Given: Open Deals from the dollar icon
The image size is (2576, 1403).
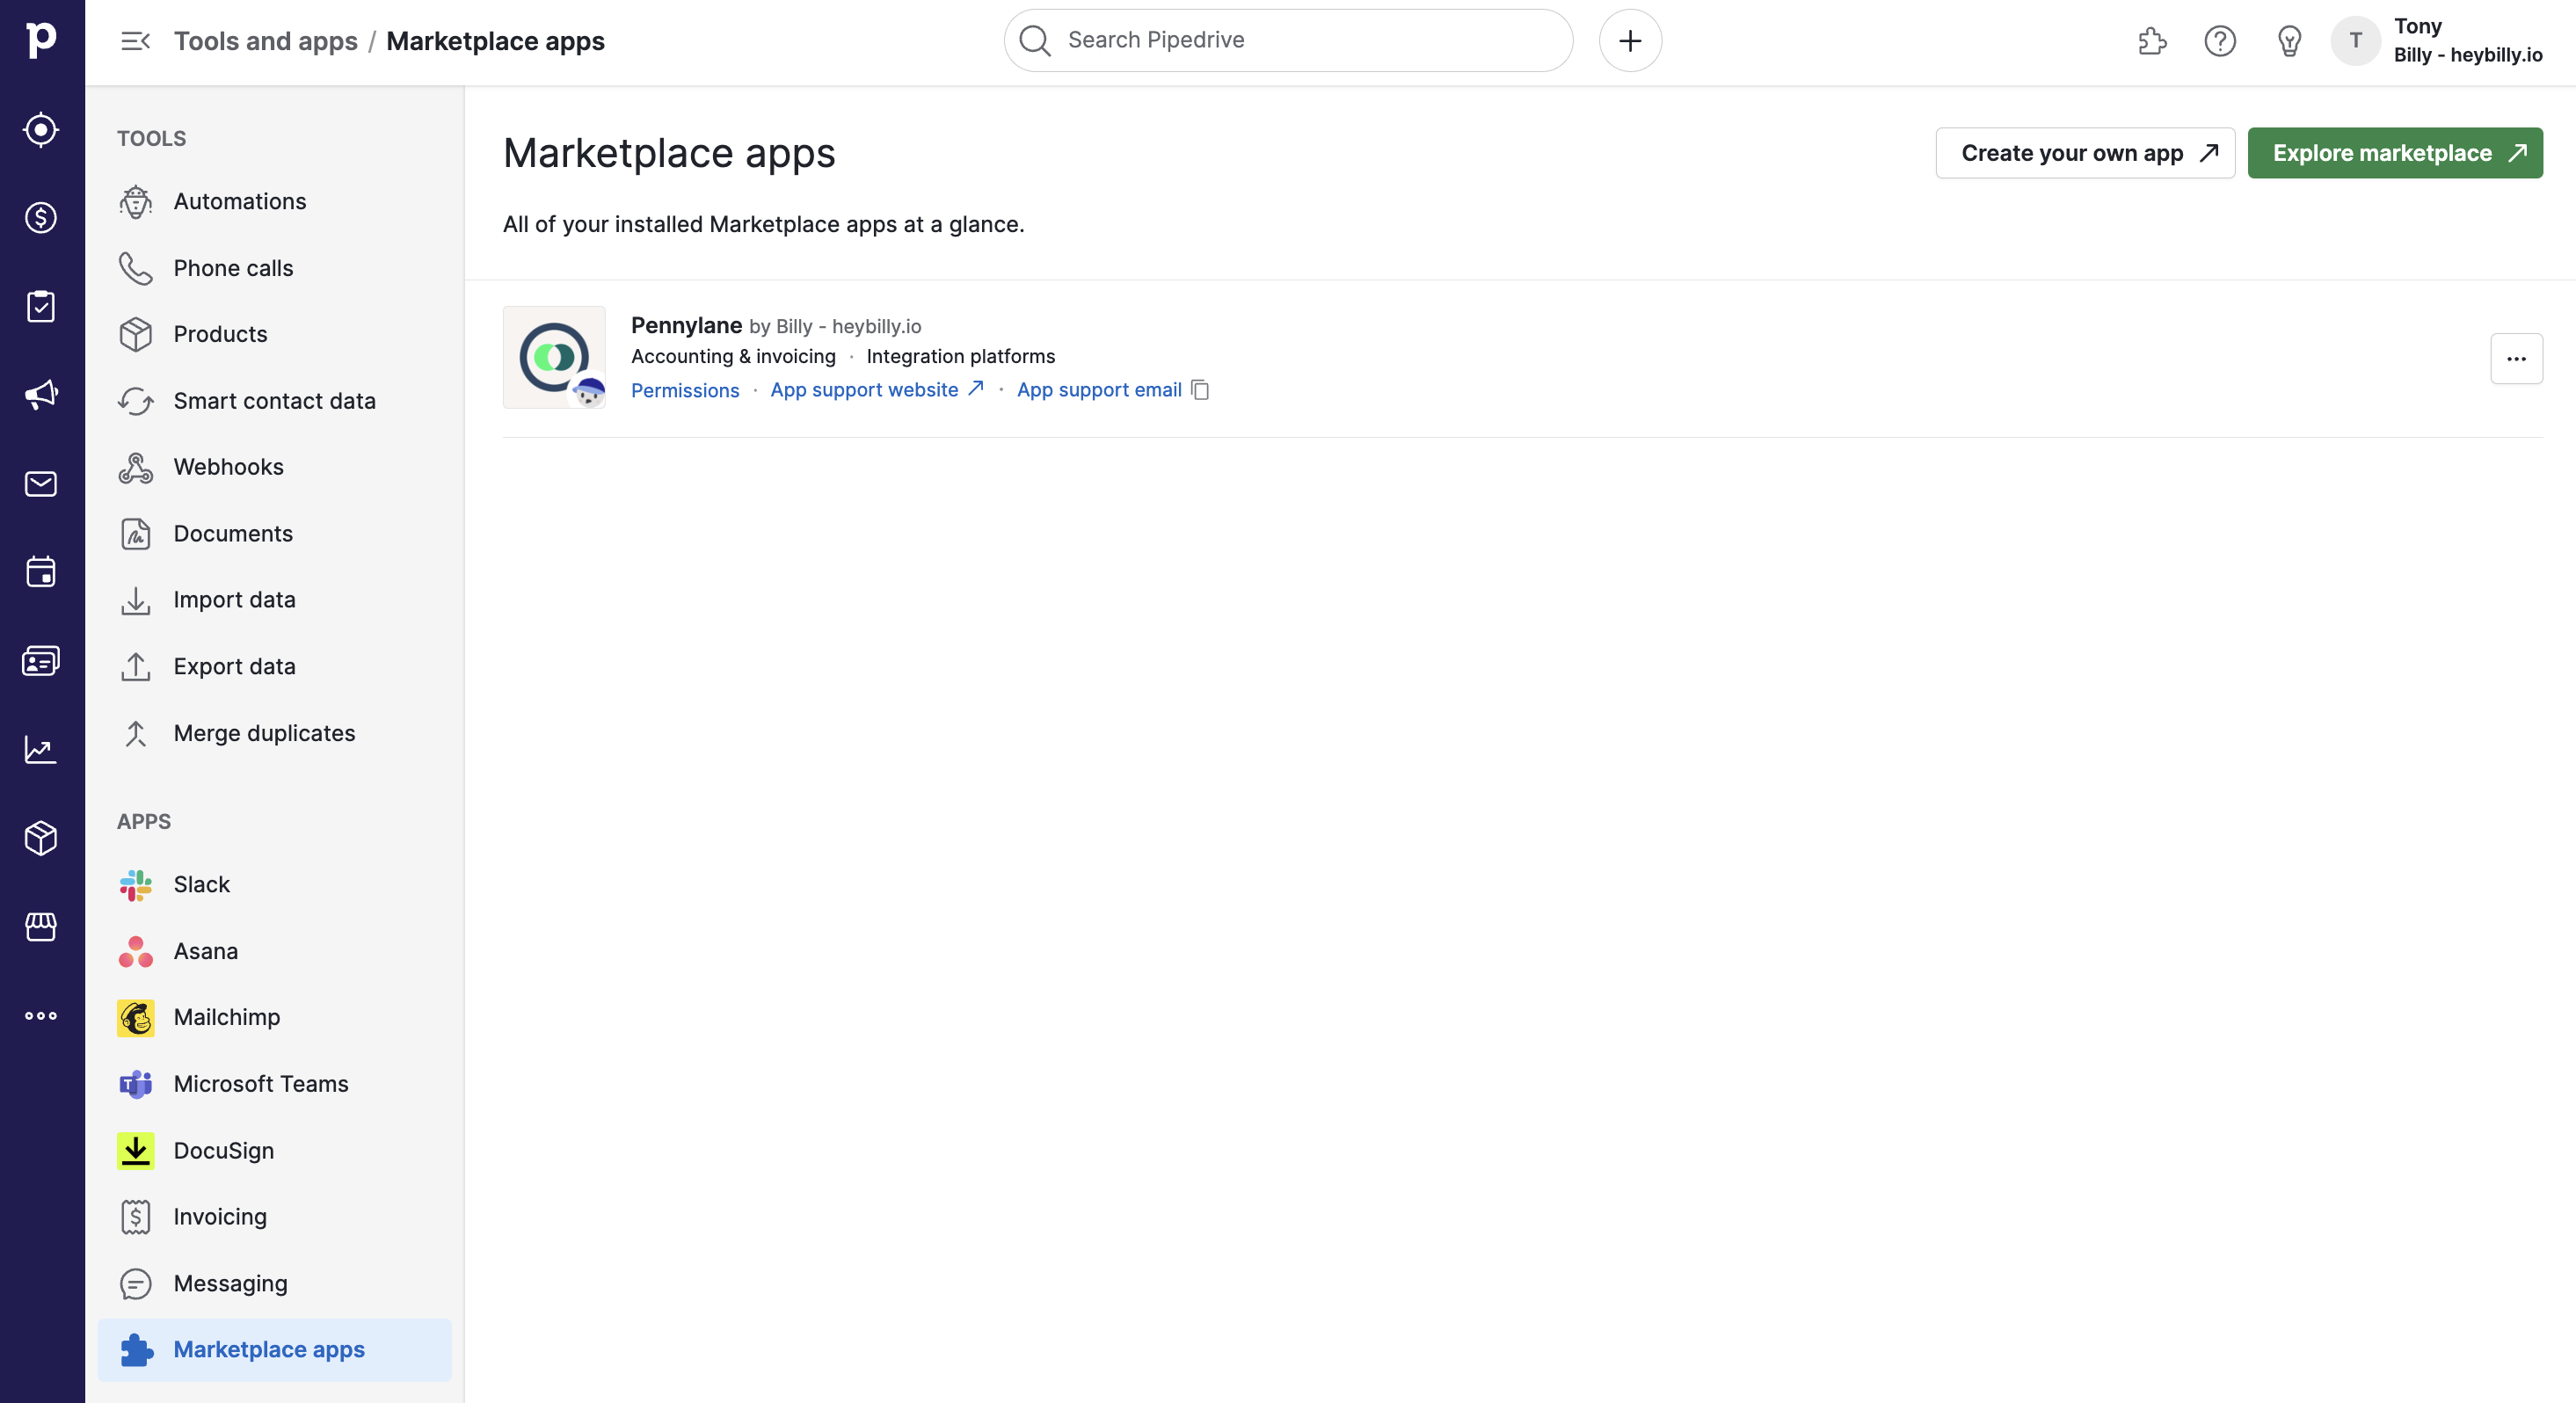Looking at the screenshot, I should click(41, 217).
